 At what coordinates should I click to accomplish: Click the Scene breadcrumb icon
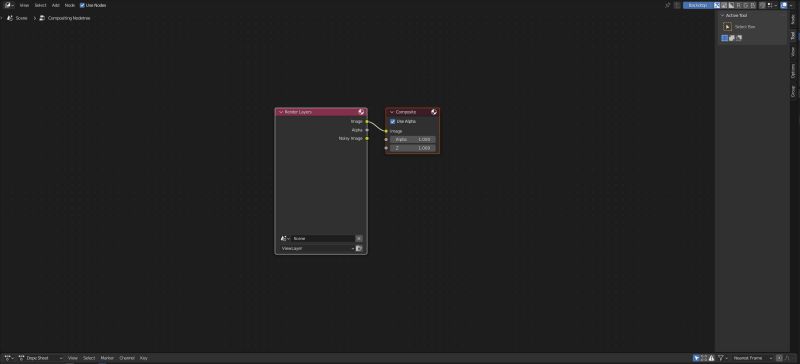click(x=10, y=18)
